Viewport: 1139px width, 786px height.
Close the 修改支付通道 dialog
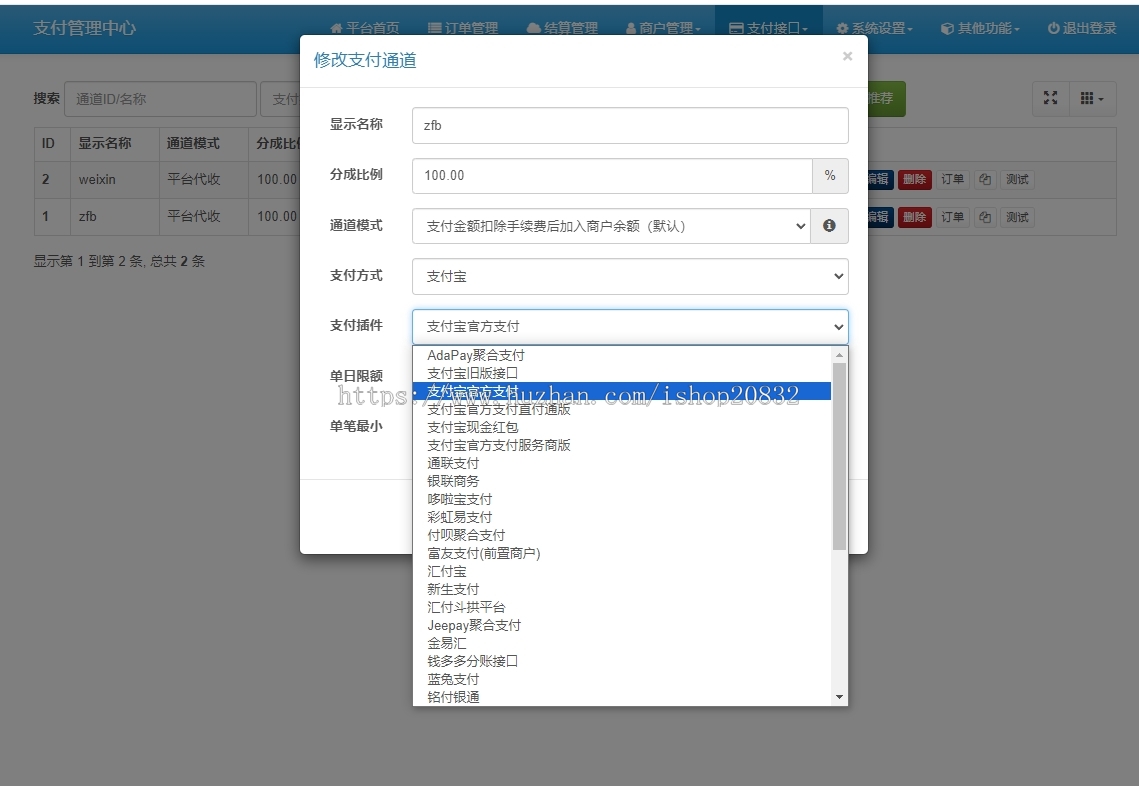[x=847, y=56]
